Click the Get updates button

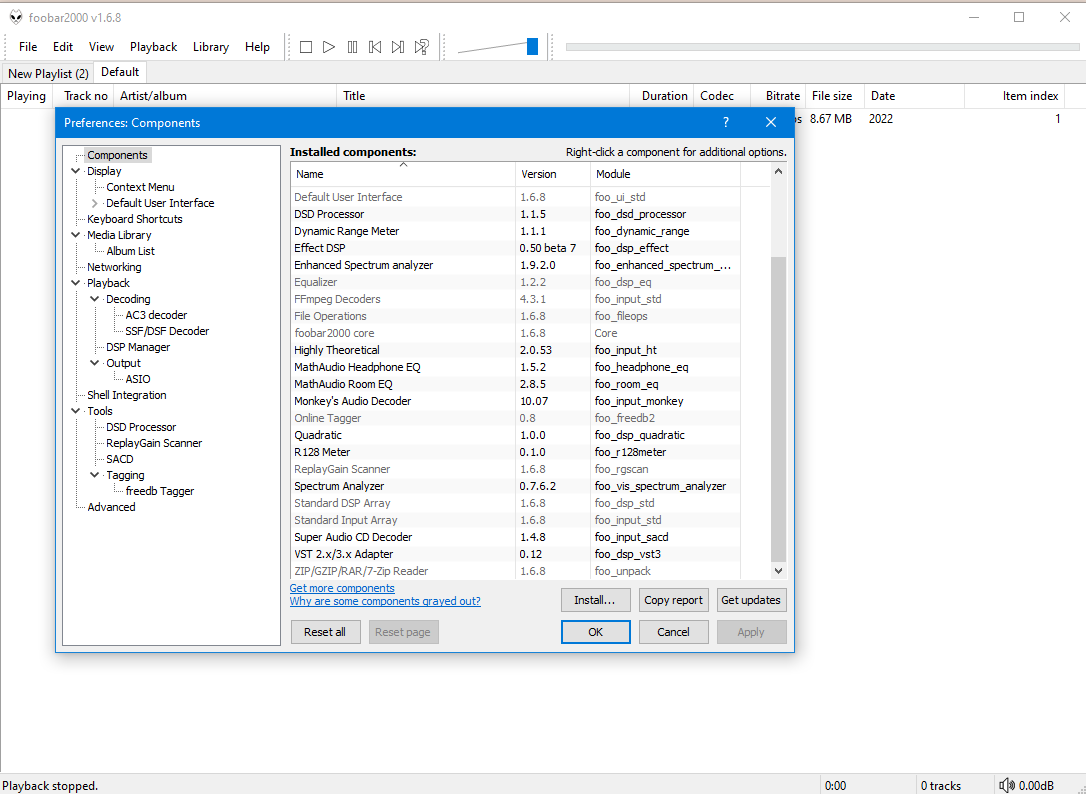[751, 600]
